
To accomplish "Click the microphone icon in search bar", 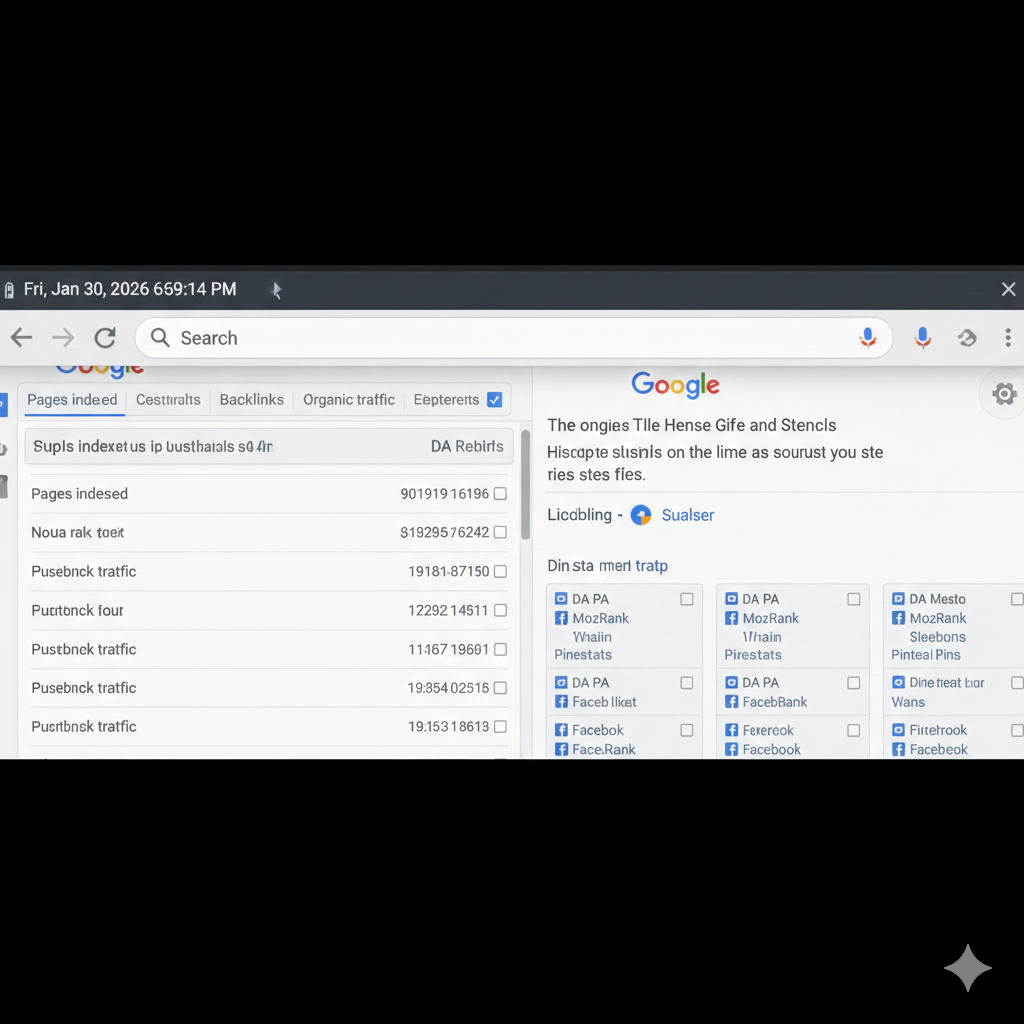I will point(867,337).
